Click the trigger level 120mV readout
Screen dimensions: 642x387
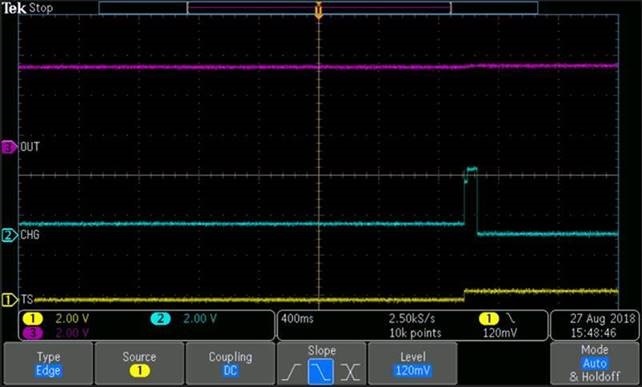pos(500,333)
